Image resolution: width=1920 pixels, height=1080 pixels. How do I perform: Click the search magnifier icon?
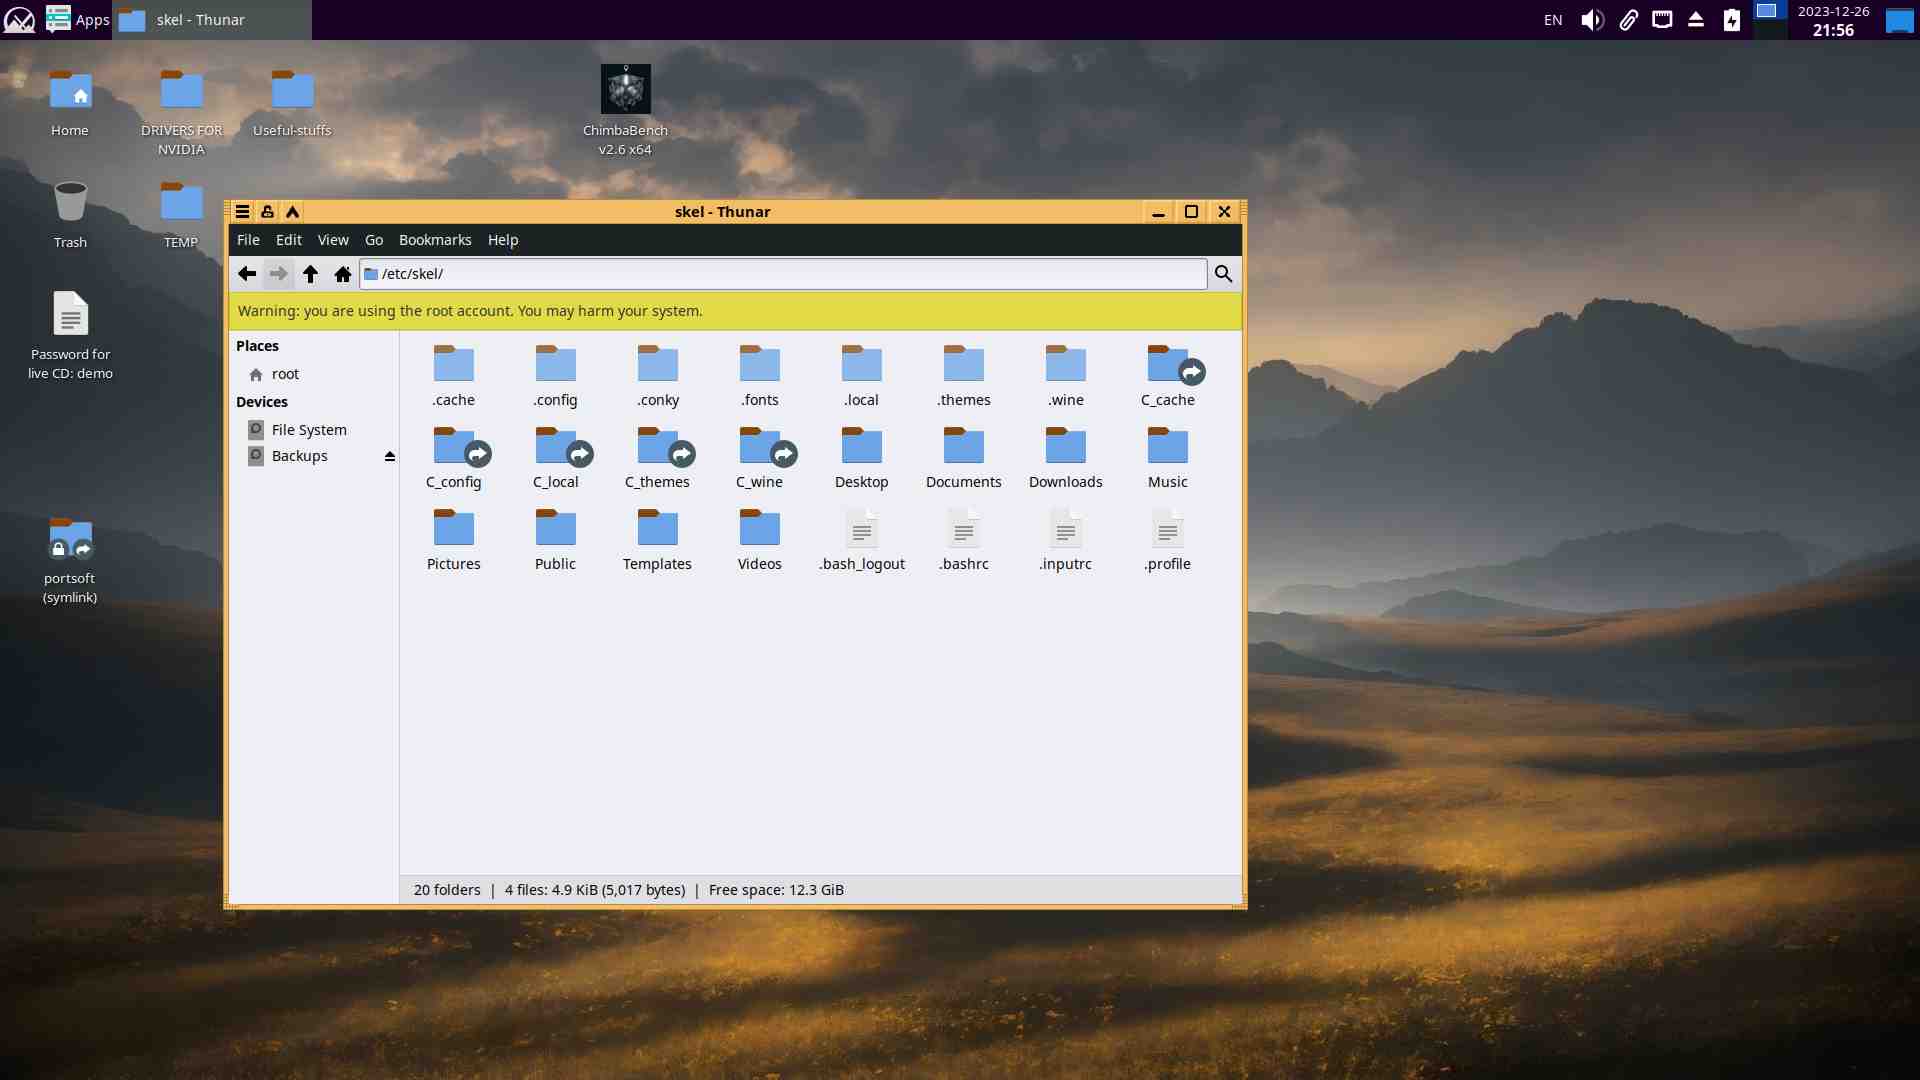1223,274
